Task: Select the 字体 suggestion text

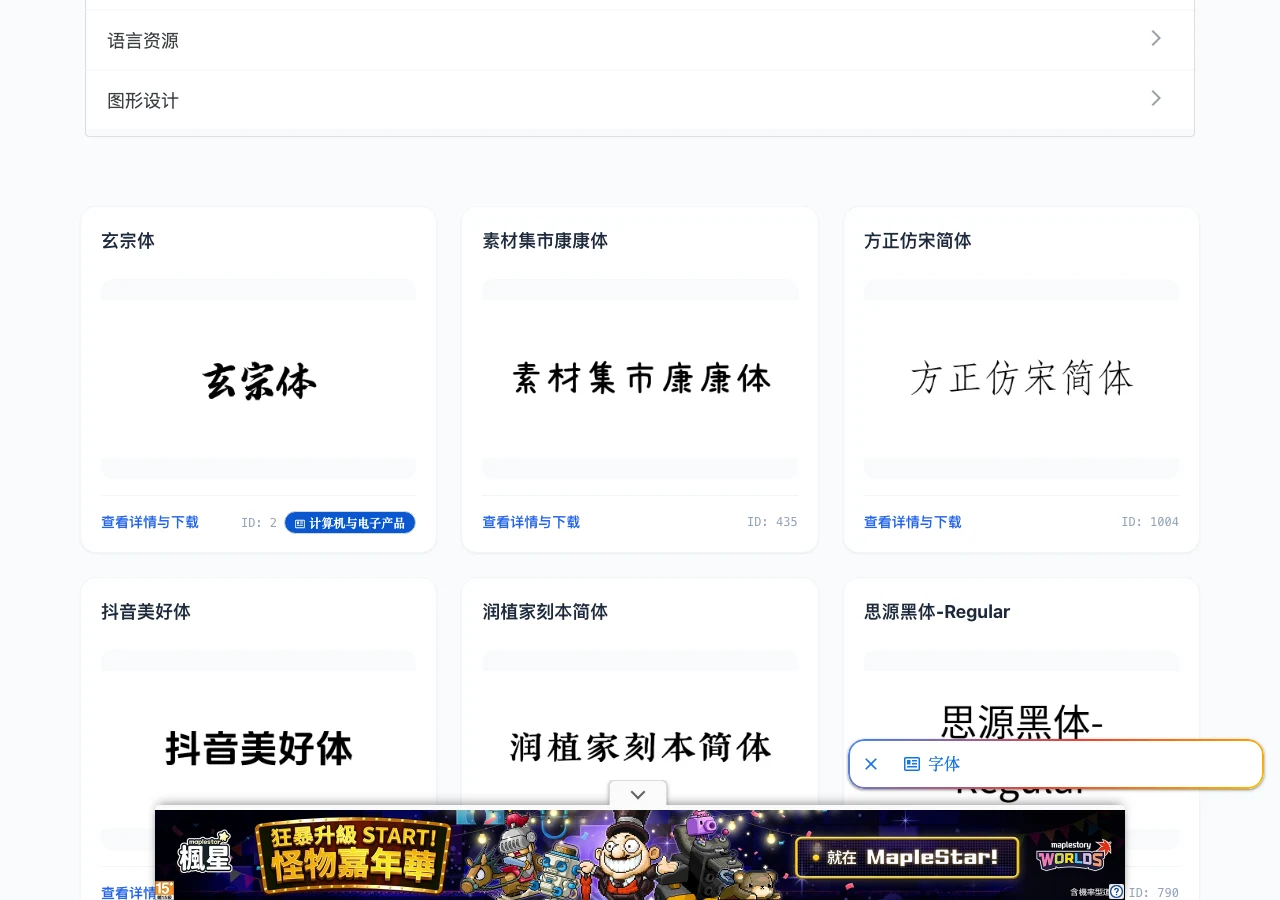Action: coord(944,764)
